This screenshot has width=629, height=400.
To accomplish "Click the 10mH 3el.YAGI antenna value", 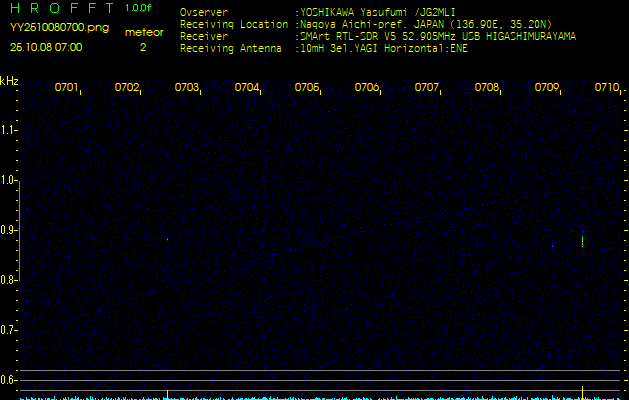I will coord(383,49).
